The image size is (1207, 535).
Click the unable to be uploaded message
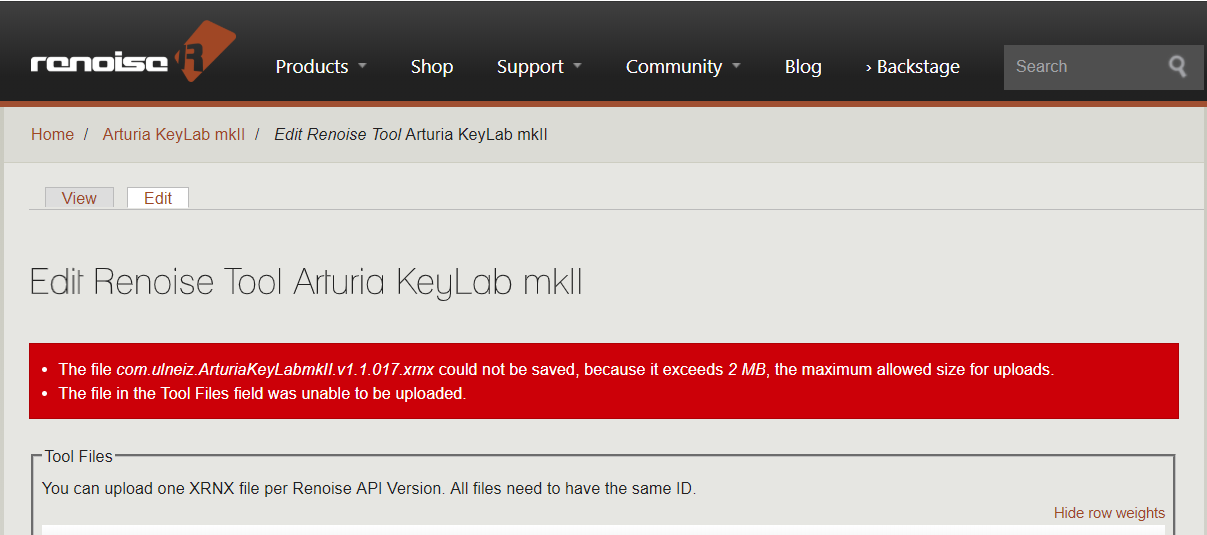click(262, 393)
